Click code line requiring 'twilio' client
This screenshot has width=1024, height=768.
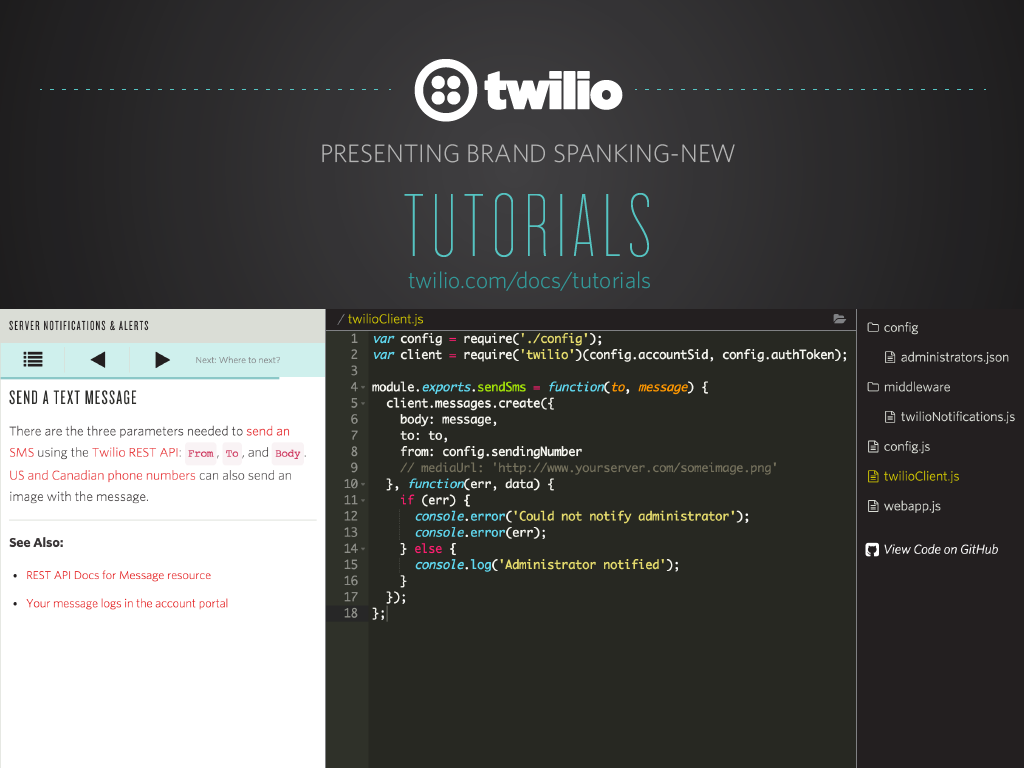[610, 355]
